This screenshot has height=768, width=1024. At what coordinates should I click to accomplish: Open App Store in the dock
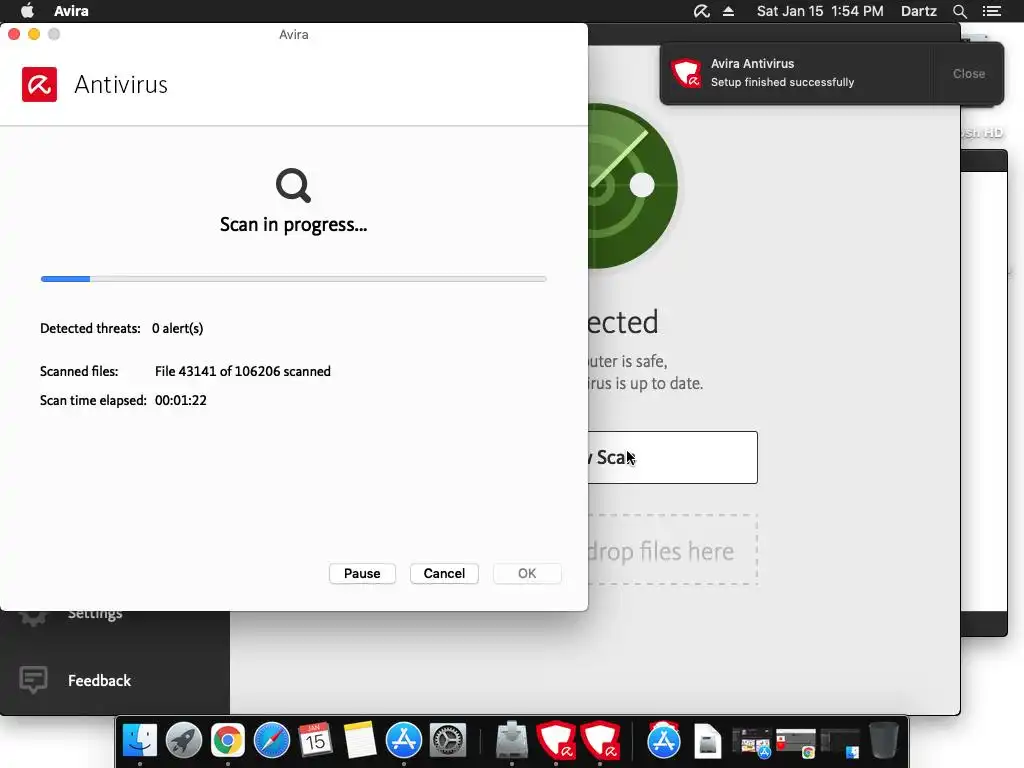(404, 741)
